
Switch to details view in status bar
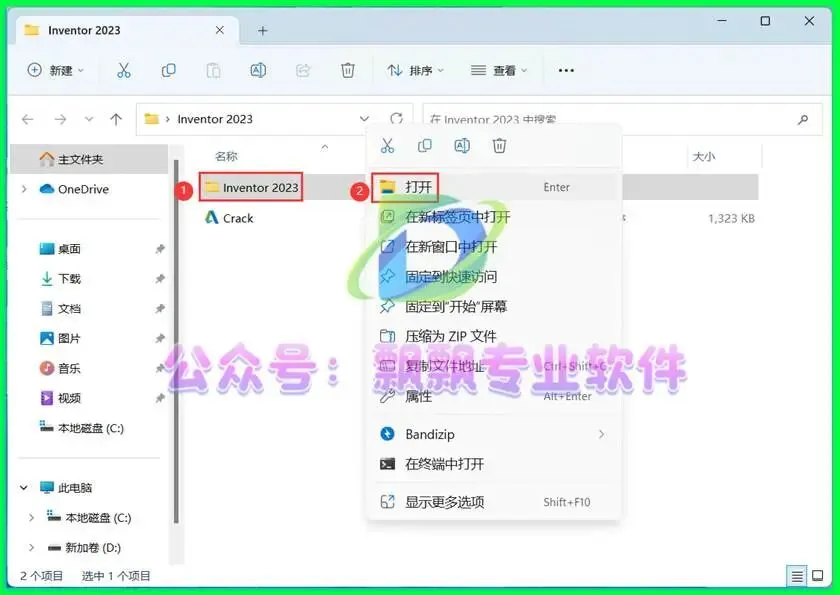[x=797, y=576]
